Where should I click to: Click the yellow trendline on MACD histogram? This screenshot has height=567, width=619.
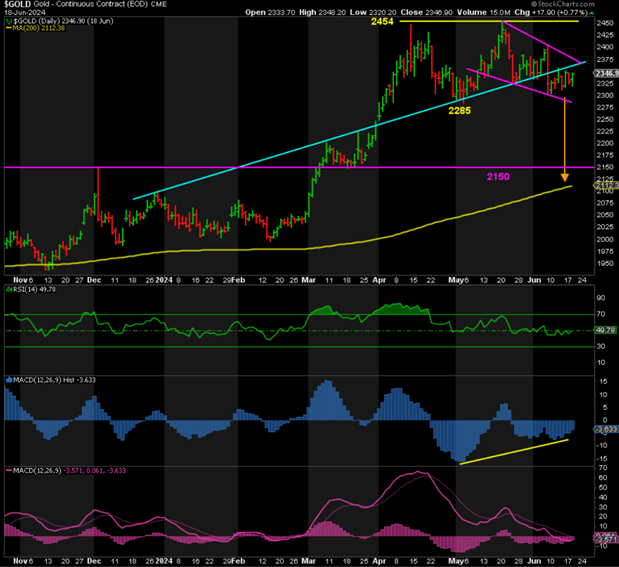click(x=514, y=450)
